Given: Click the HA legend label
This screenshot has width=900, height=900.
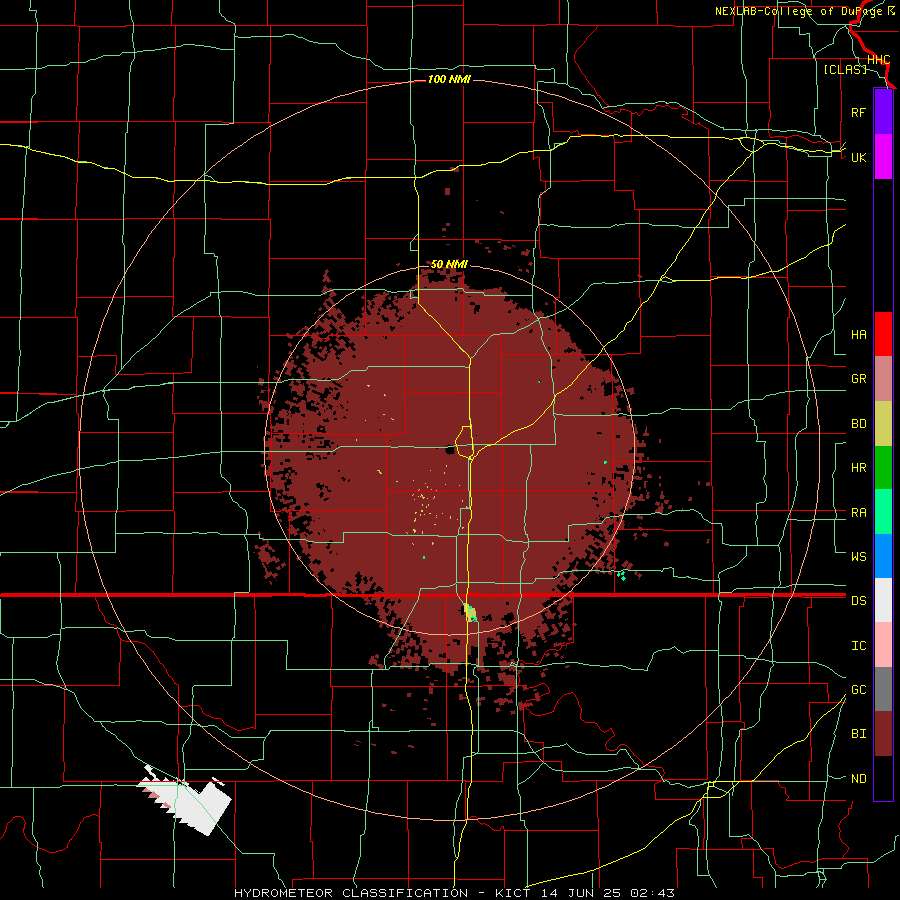Looking at the screenshot, I should (x=858, y=335).
